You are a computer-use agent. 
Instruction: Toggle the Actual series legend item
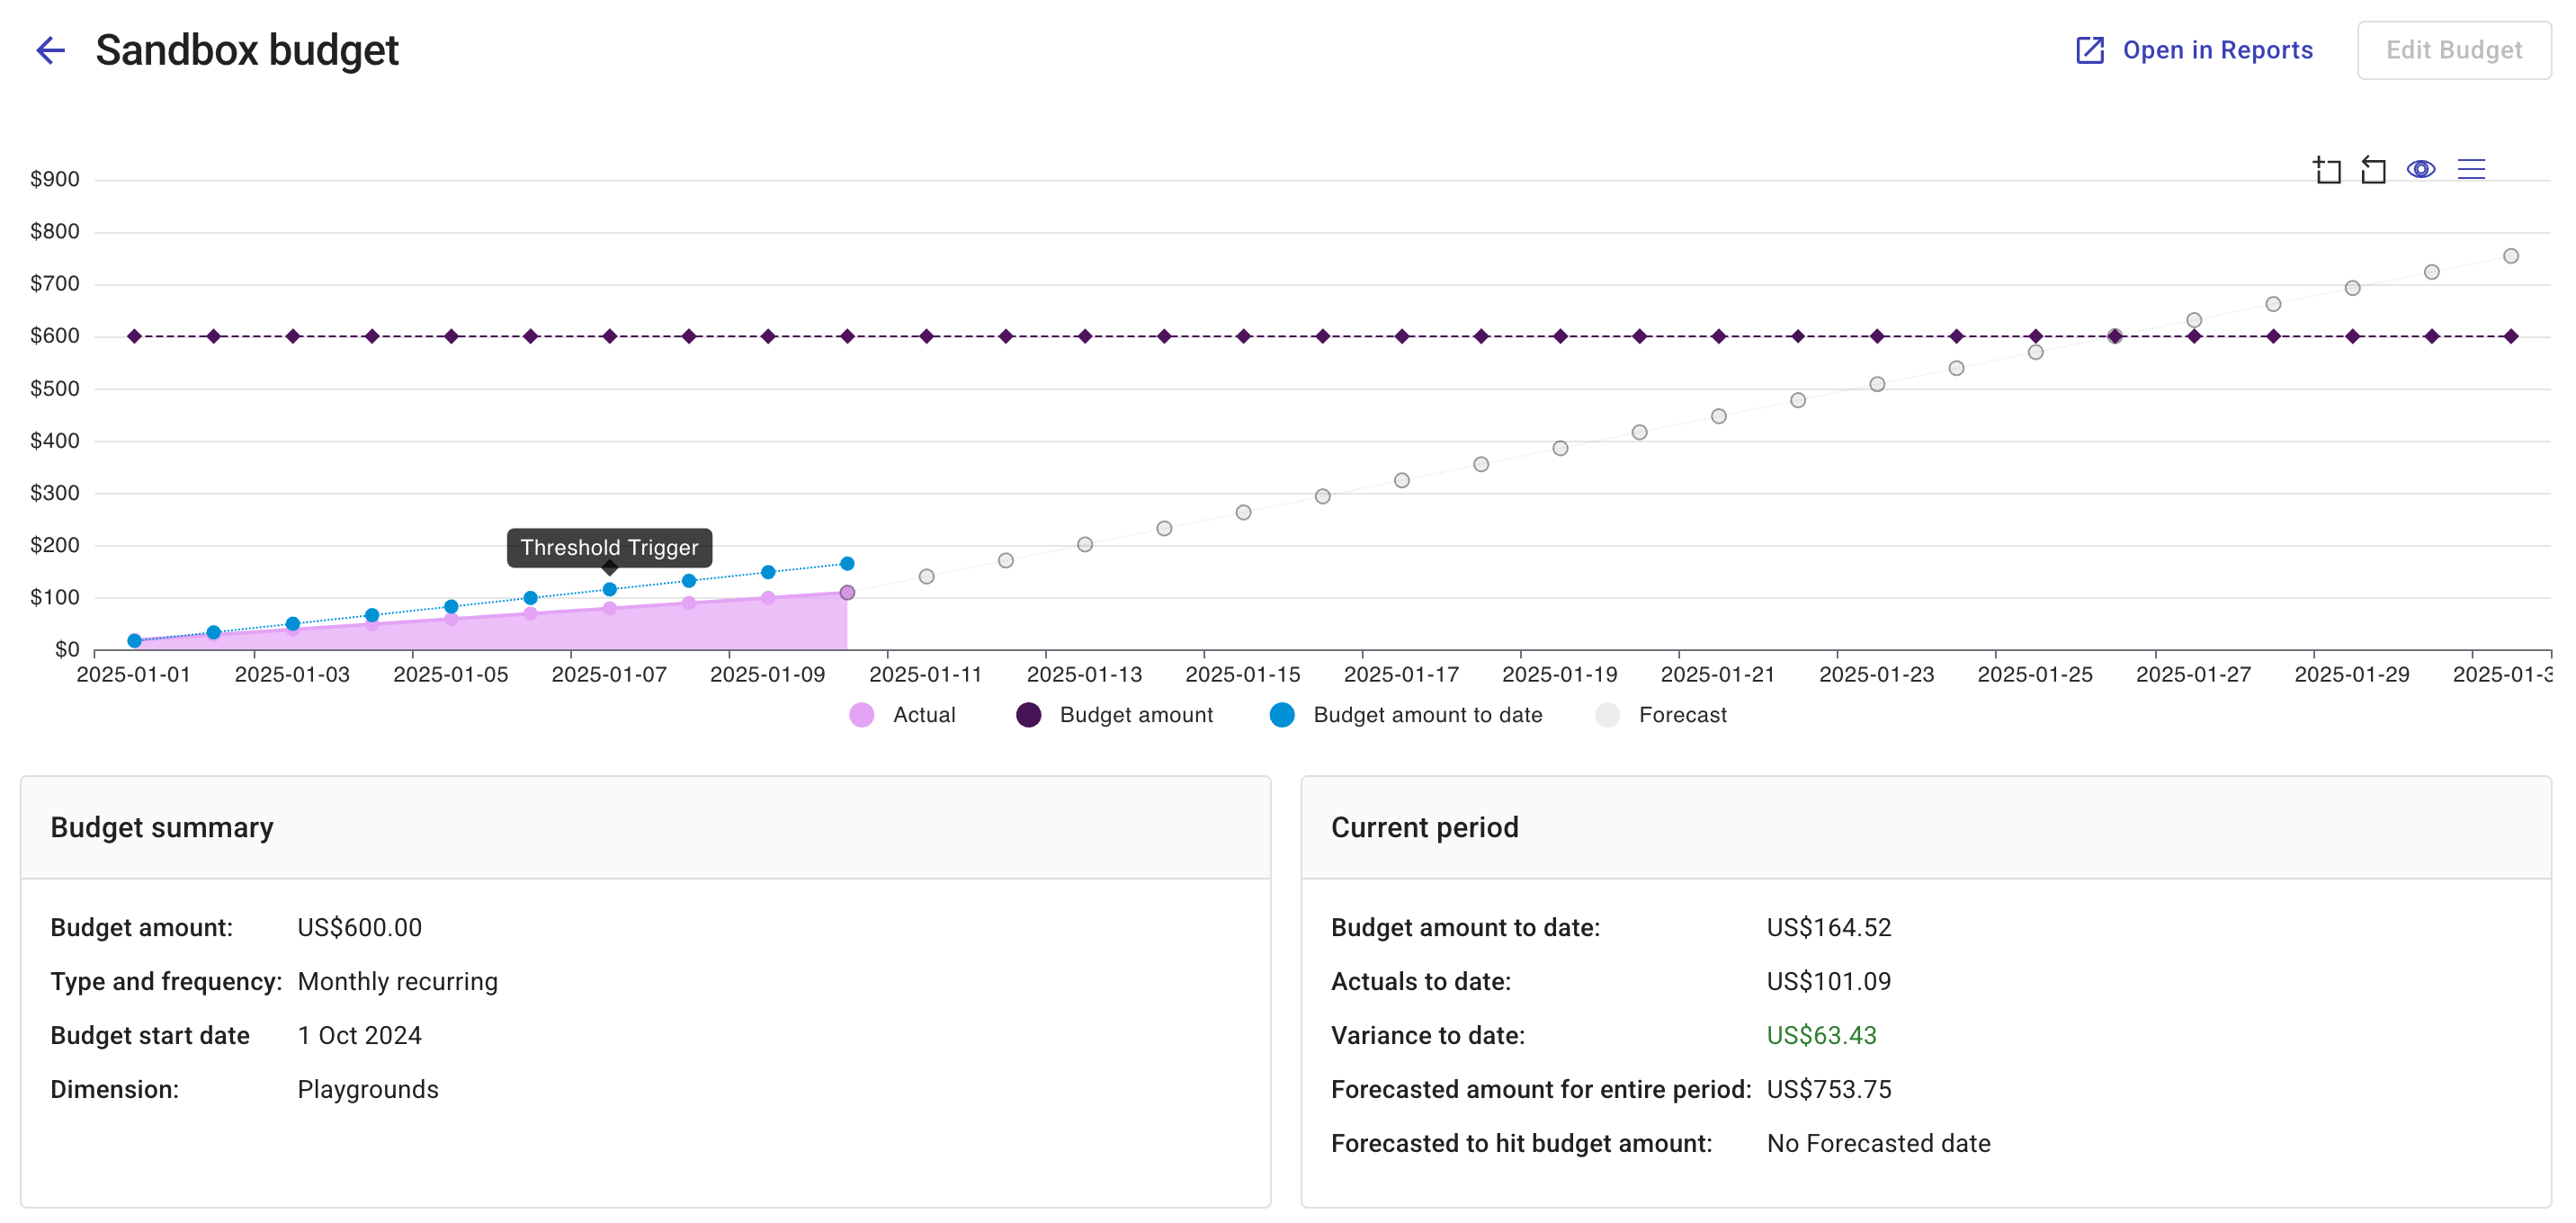[902, 715]
